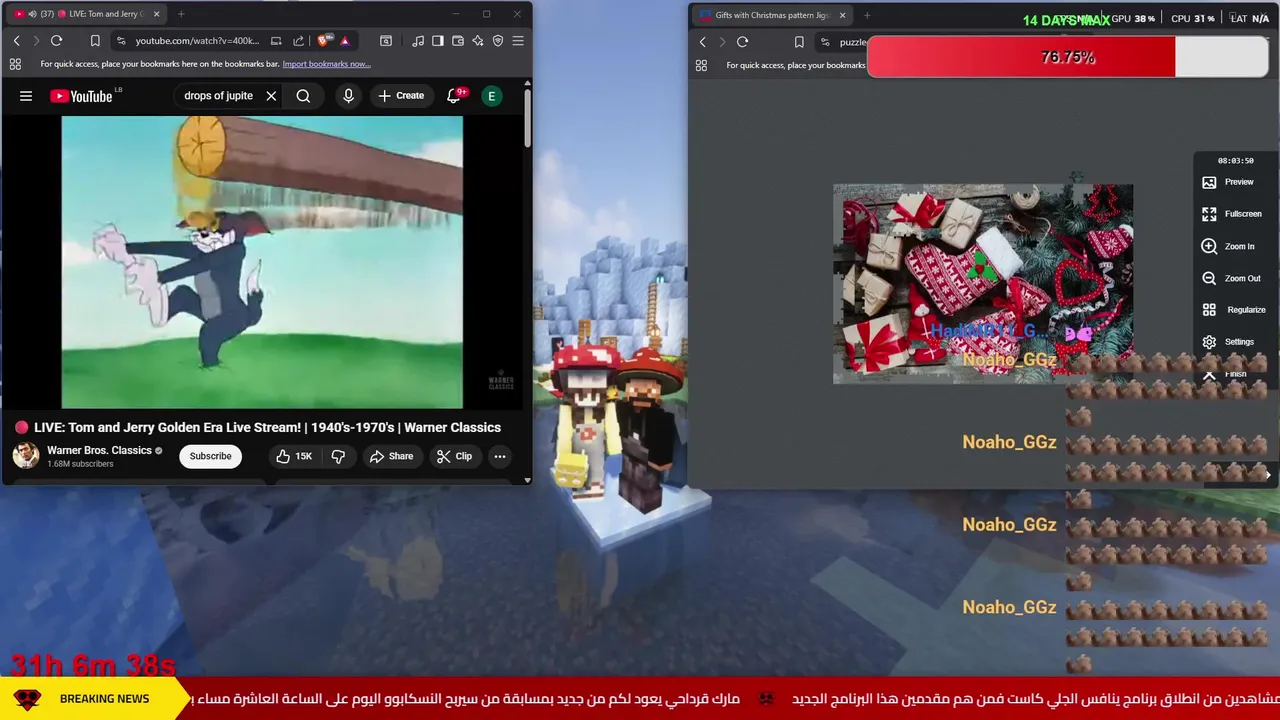
Task: Go back in puzzle browser window
Action: point(702,42)
